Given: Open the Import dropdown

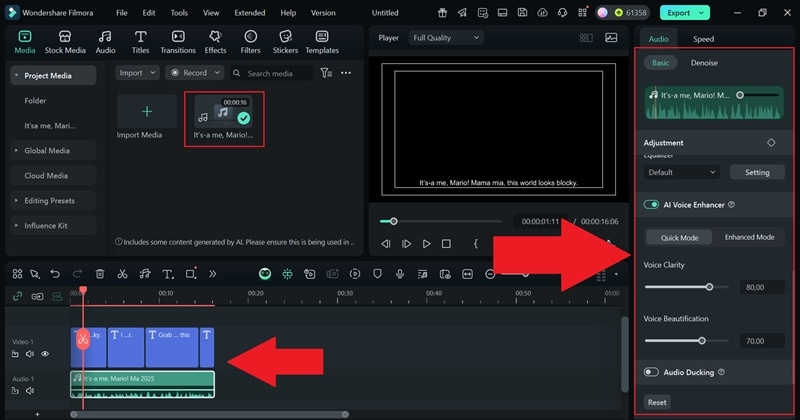Looking at the screenshot, I should pos(137,73).
